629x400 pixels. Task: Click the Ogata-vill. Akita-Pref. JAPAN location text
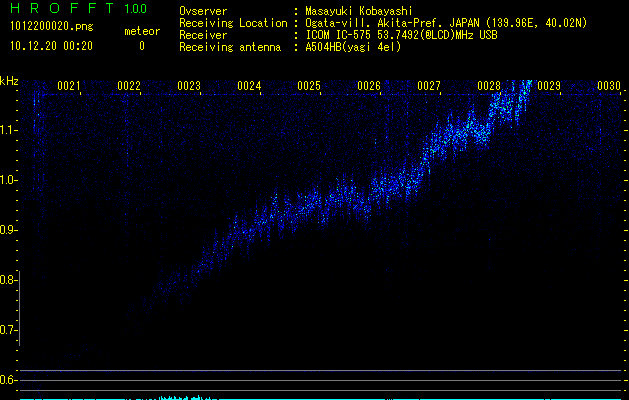(446, 23)
